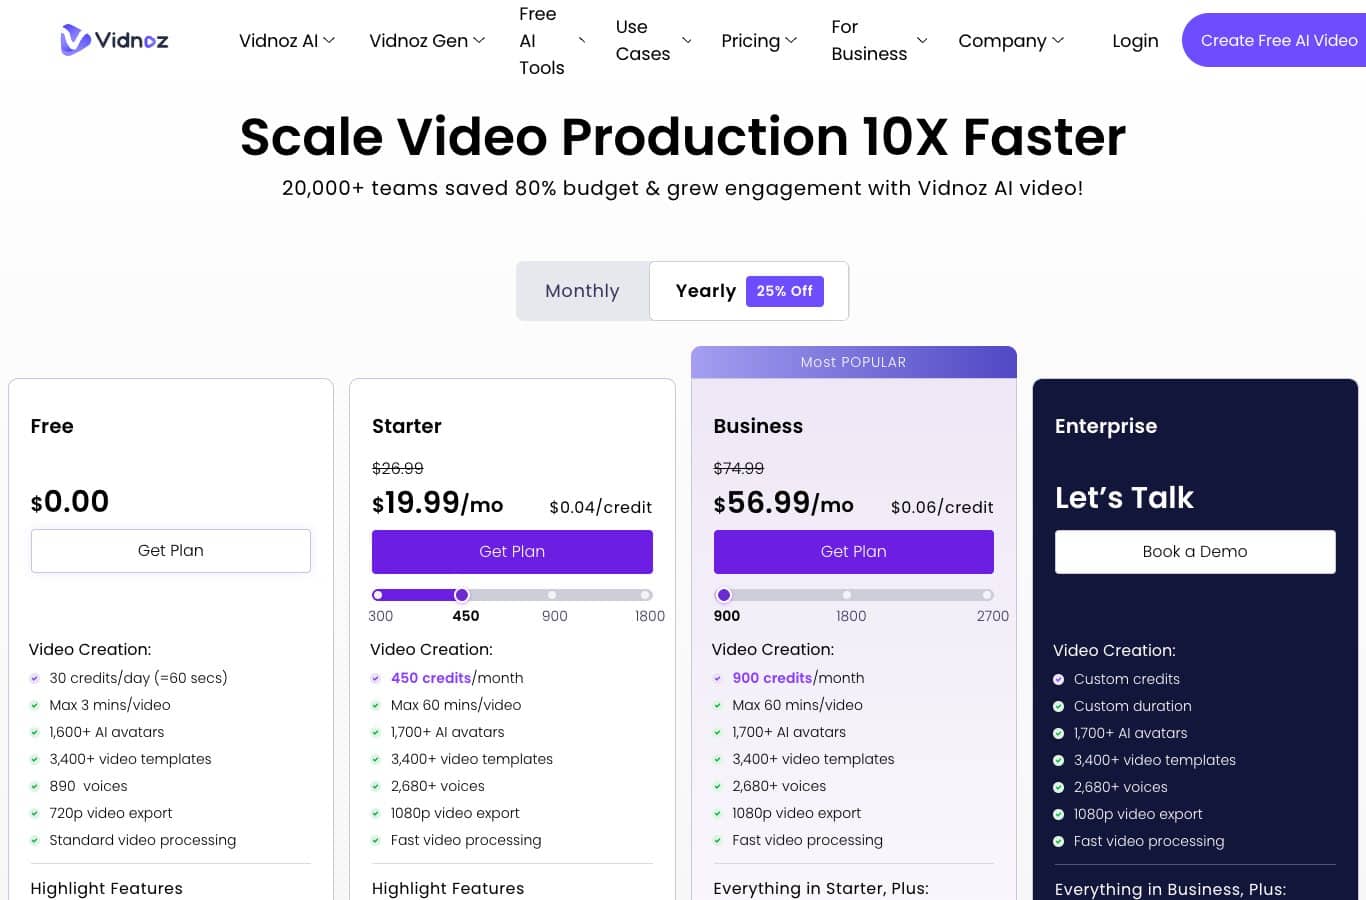Click check icon beside 720p video export
1366x900 pixels.
[x=35, y=813]
